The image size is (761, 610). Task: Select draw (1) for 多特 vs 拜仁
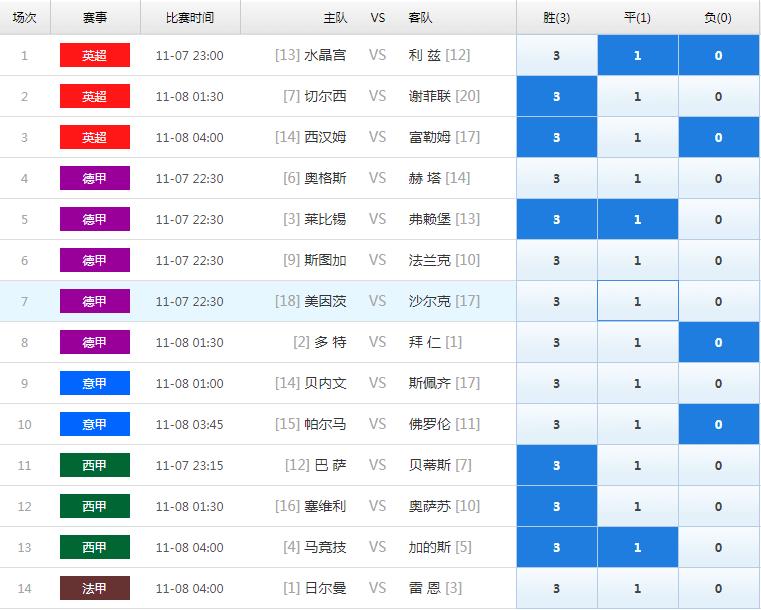pyautogui.click(x=637, y=342)
